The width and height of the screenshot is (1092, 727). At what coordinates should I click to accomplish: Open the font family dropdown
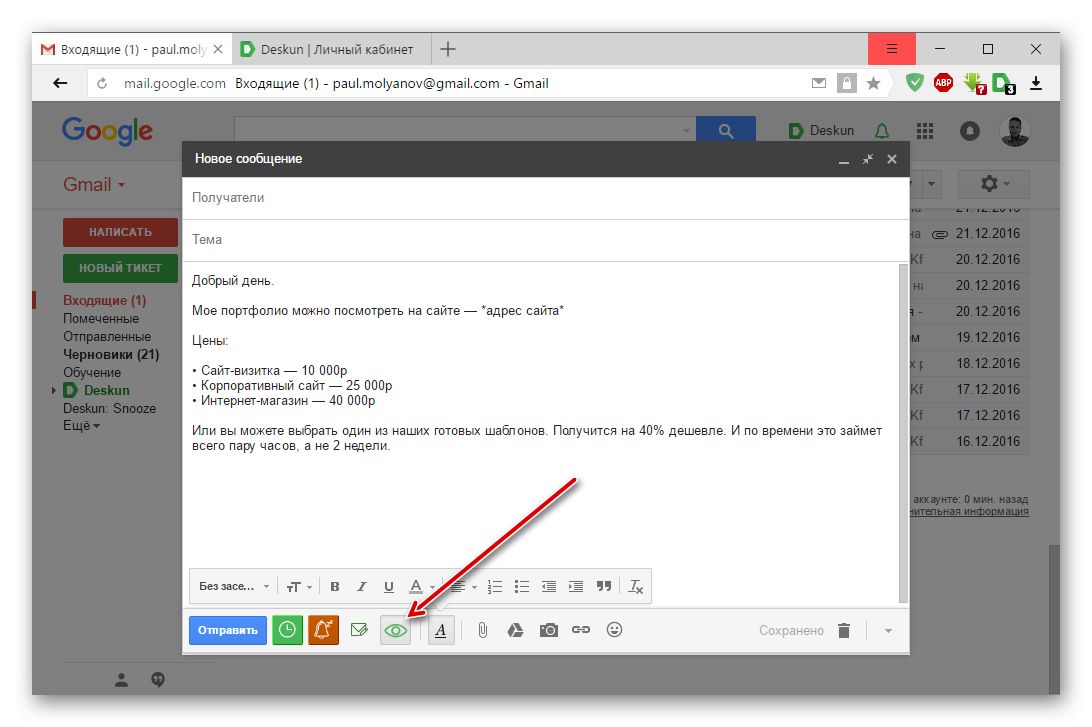(x=234, y=587)
